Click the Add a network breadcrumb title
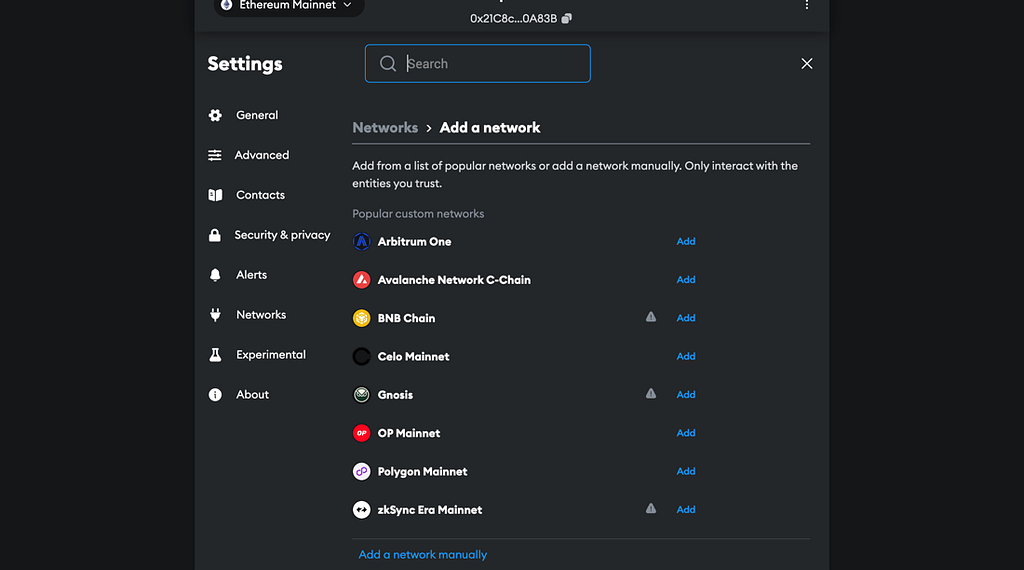The width and height of the screenshot is (1024, 570). (490, 127)
